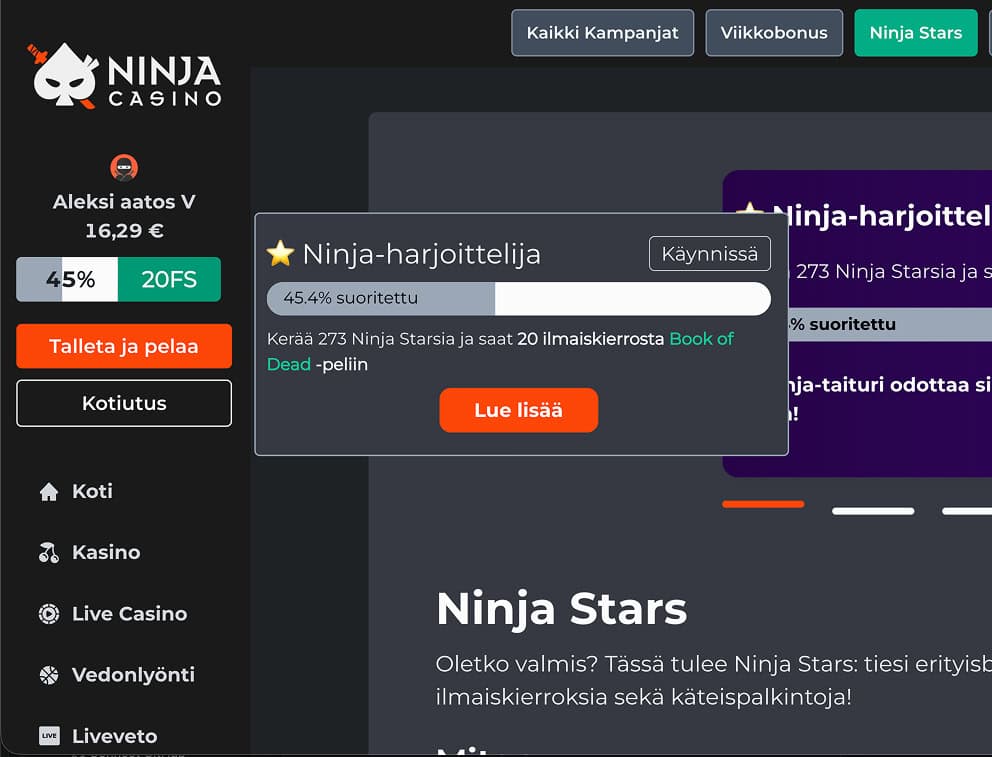Click the 20FS reward badge

click(x=169, y=280)
